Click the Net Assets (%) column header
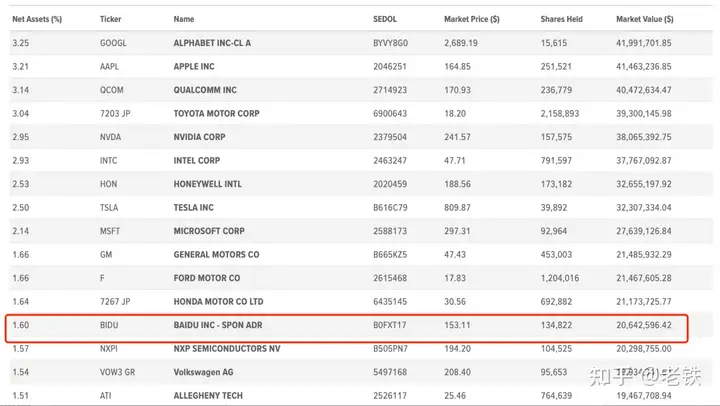The height and width of the screenshot is (406, 720). coord(37,19)
